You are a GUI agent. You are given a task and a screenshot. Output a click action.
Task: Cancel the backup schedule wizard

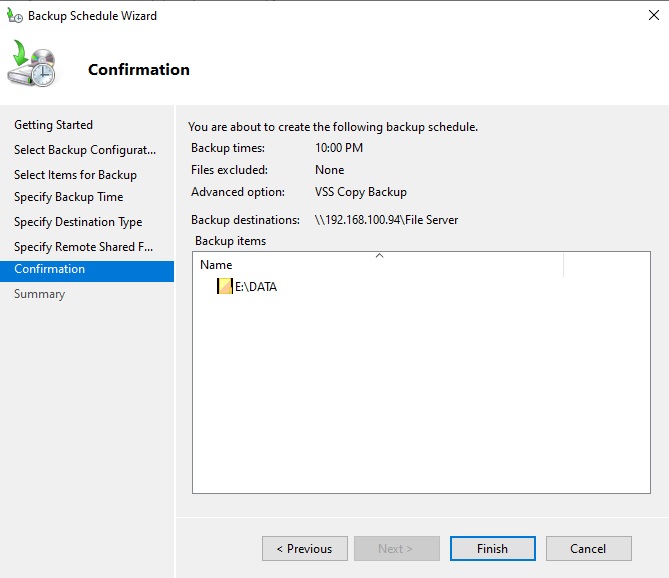[x=588, y=548]
